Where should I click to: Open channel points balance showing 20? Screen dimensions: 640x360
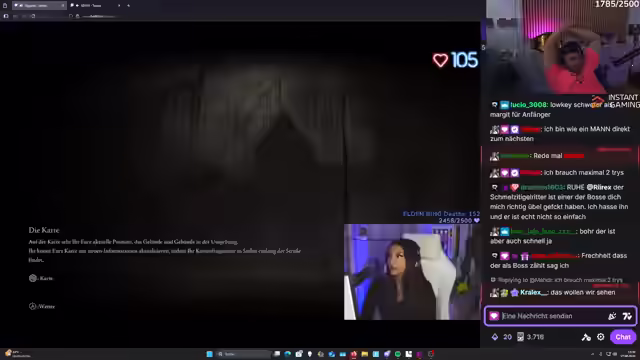[x=502, y=337]
